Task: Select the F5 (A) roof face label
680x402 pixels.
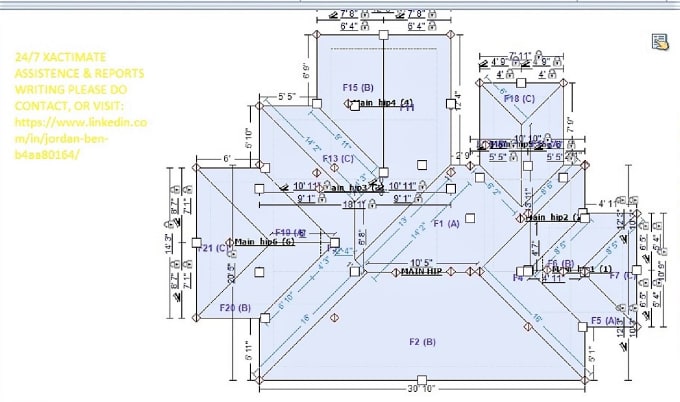Action: 606,320
